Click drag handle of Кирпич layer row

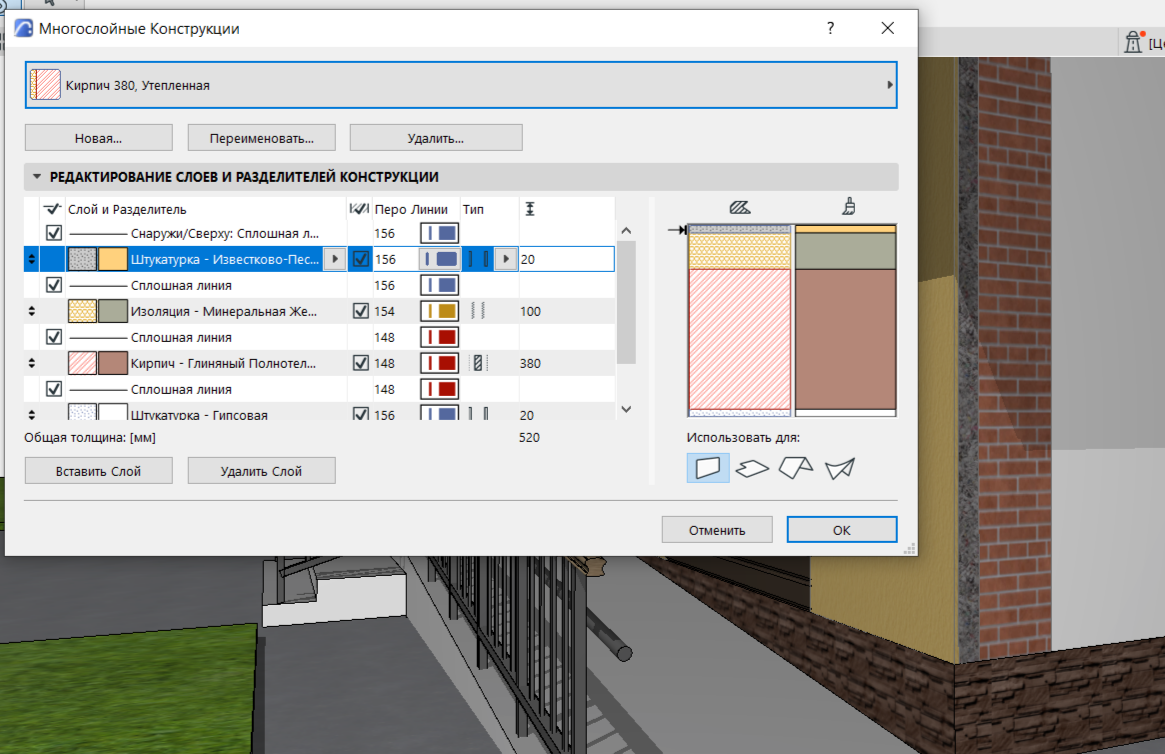point(32,363)
